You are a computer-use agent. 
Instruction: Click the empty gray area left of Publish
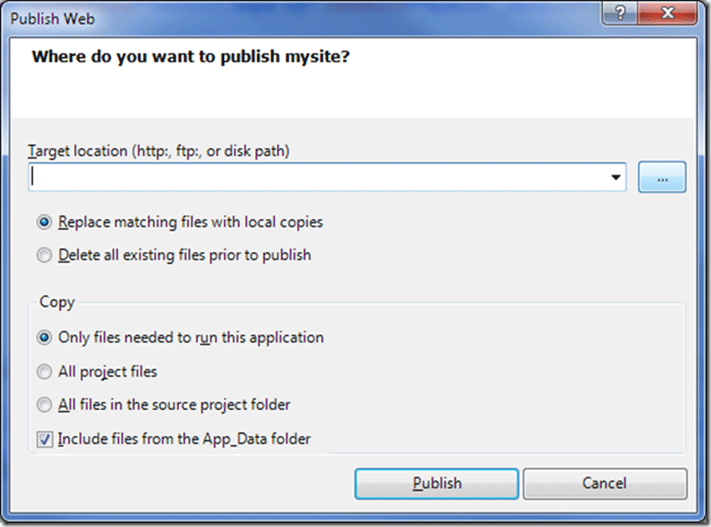[x=180, y=484]
